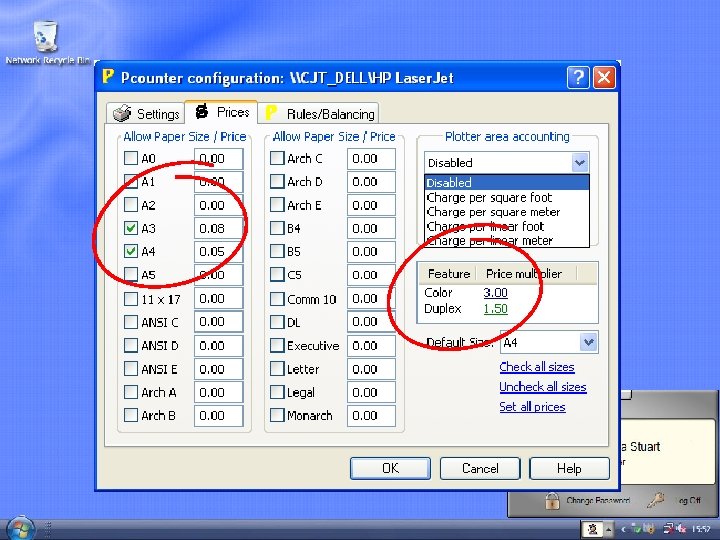Screen dimensions: 720x540
Task: Click the A4 price field 0.05
Action: click(218, 252)
